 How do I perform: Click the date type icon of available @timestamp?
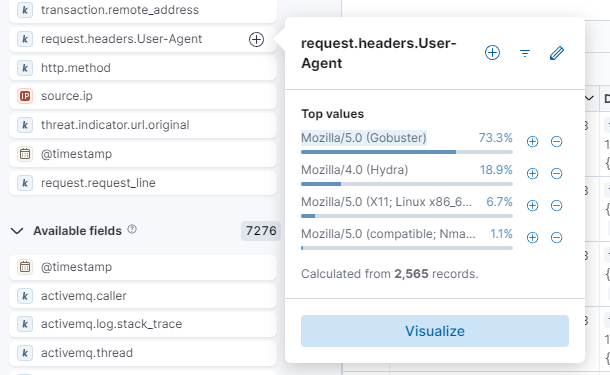tap(25, 267)
